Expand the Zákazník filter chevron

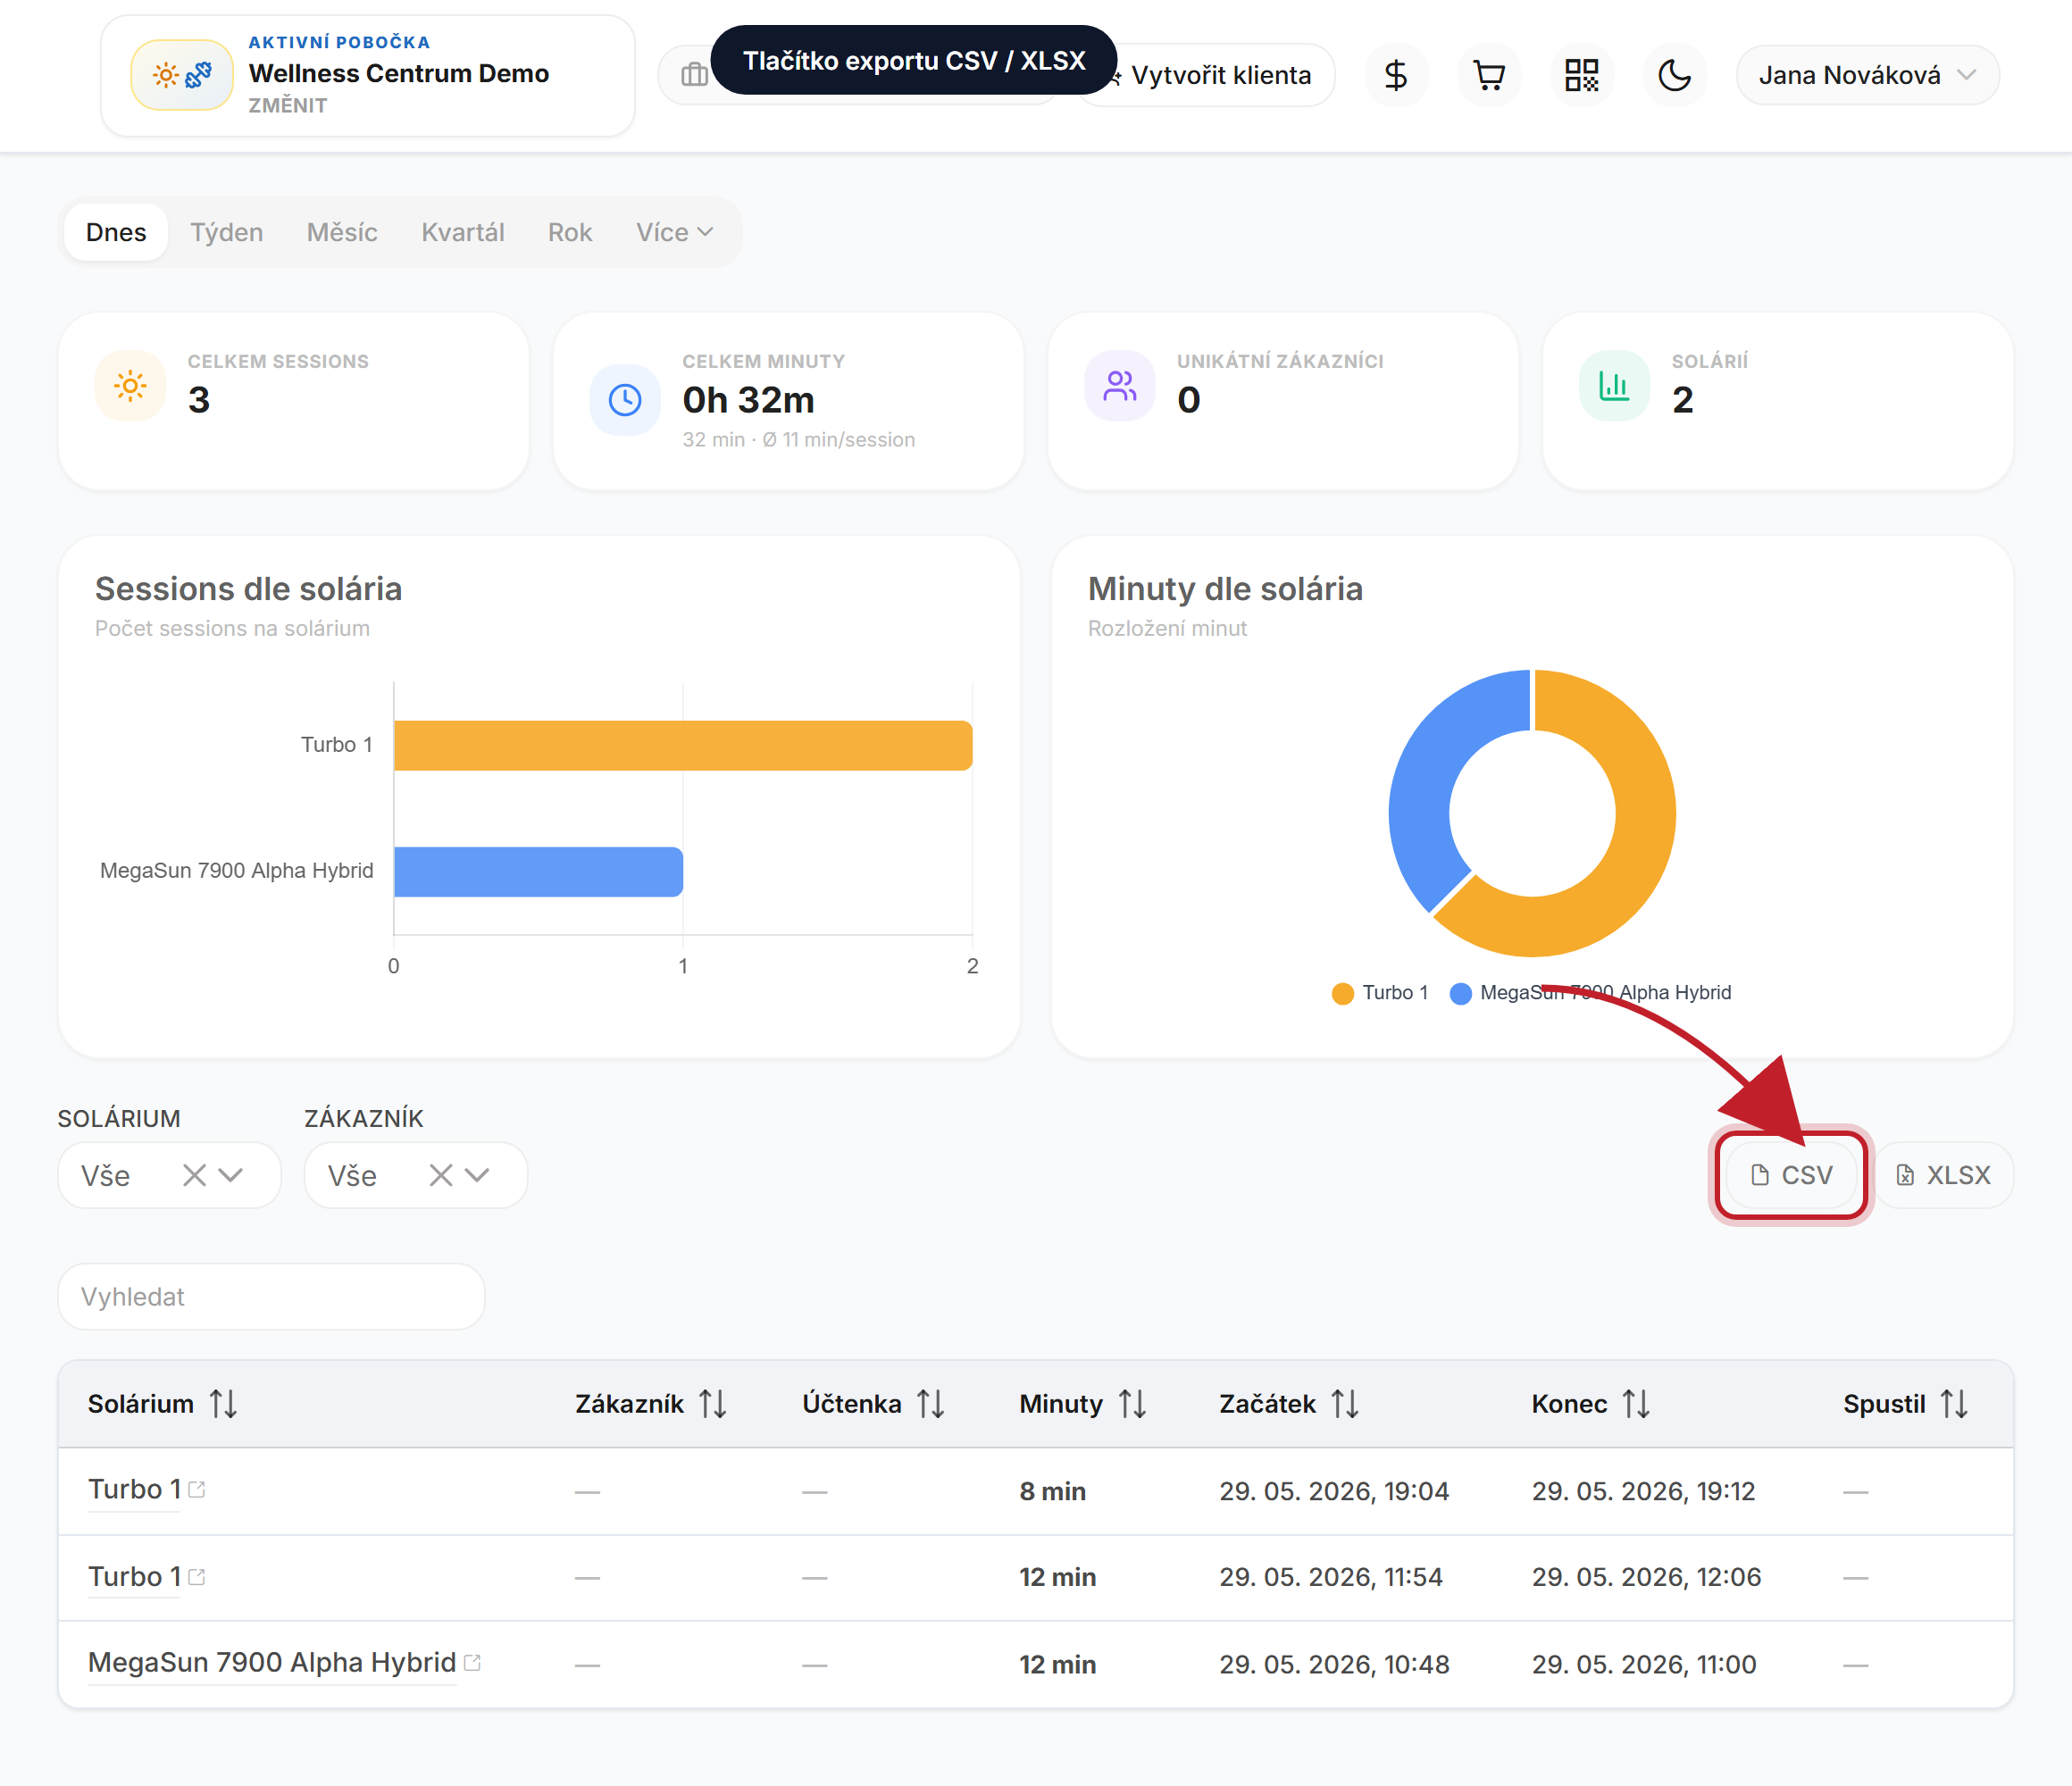pyautogui.click(x=478, y=1175)
